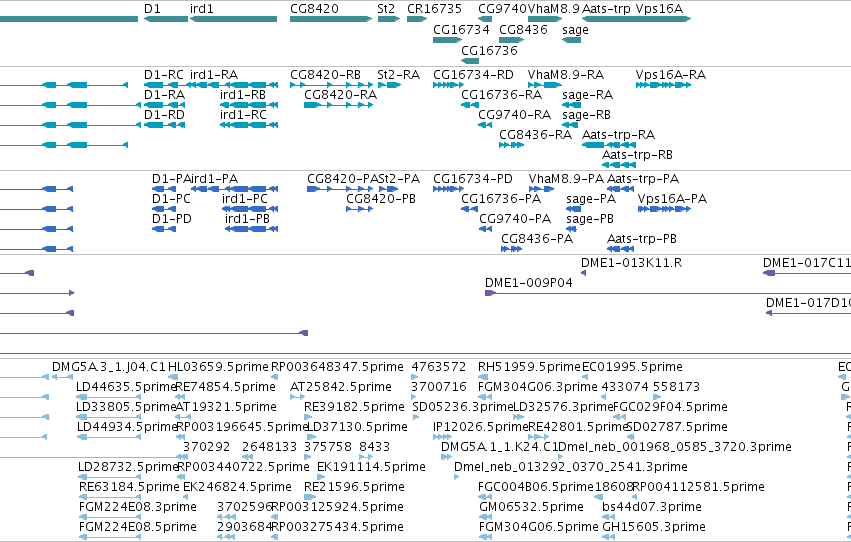
Task: Select the ird1-PC protein label
Action: pos(245,199)
